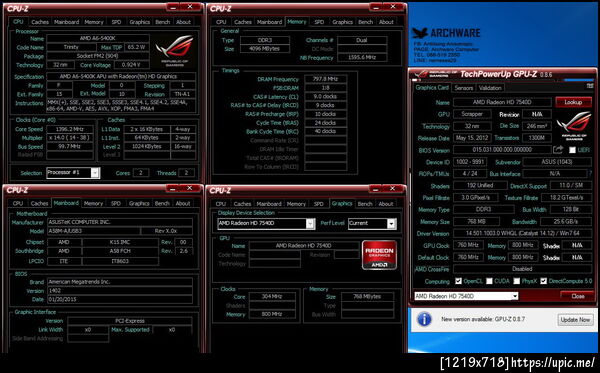Click the BIOS Version field in GPU-Z

(x=502, y=150)
